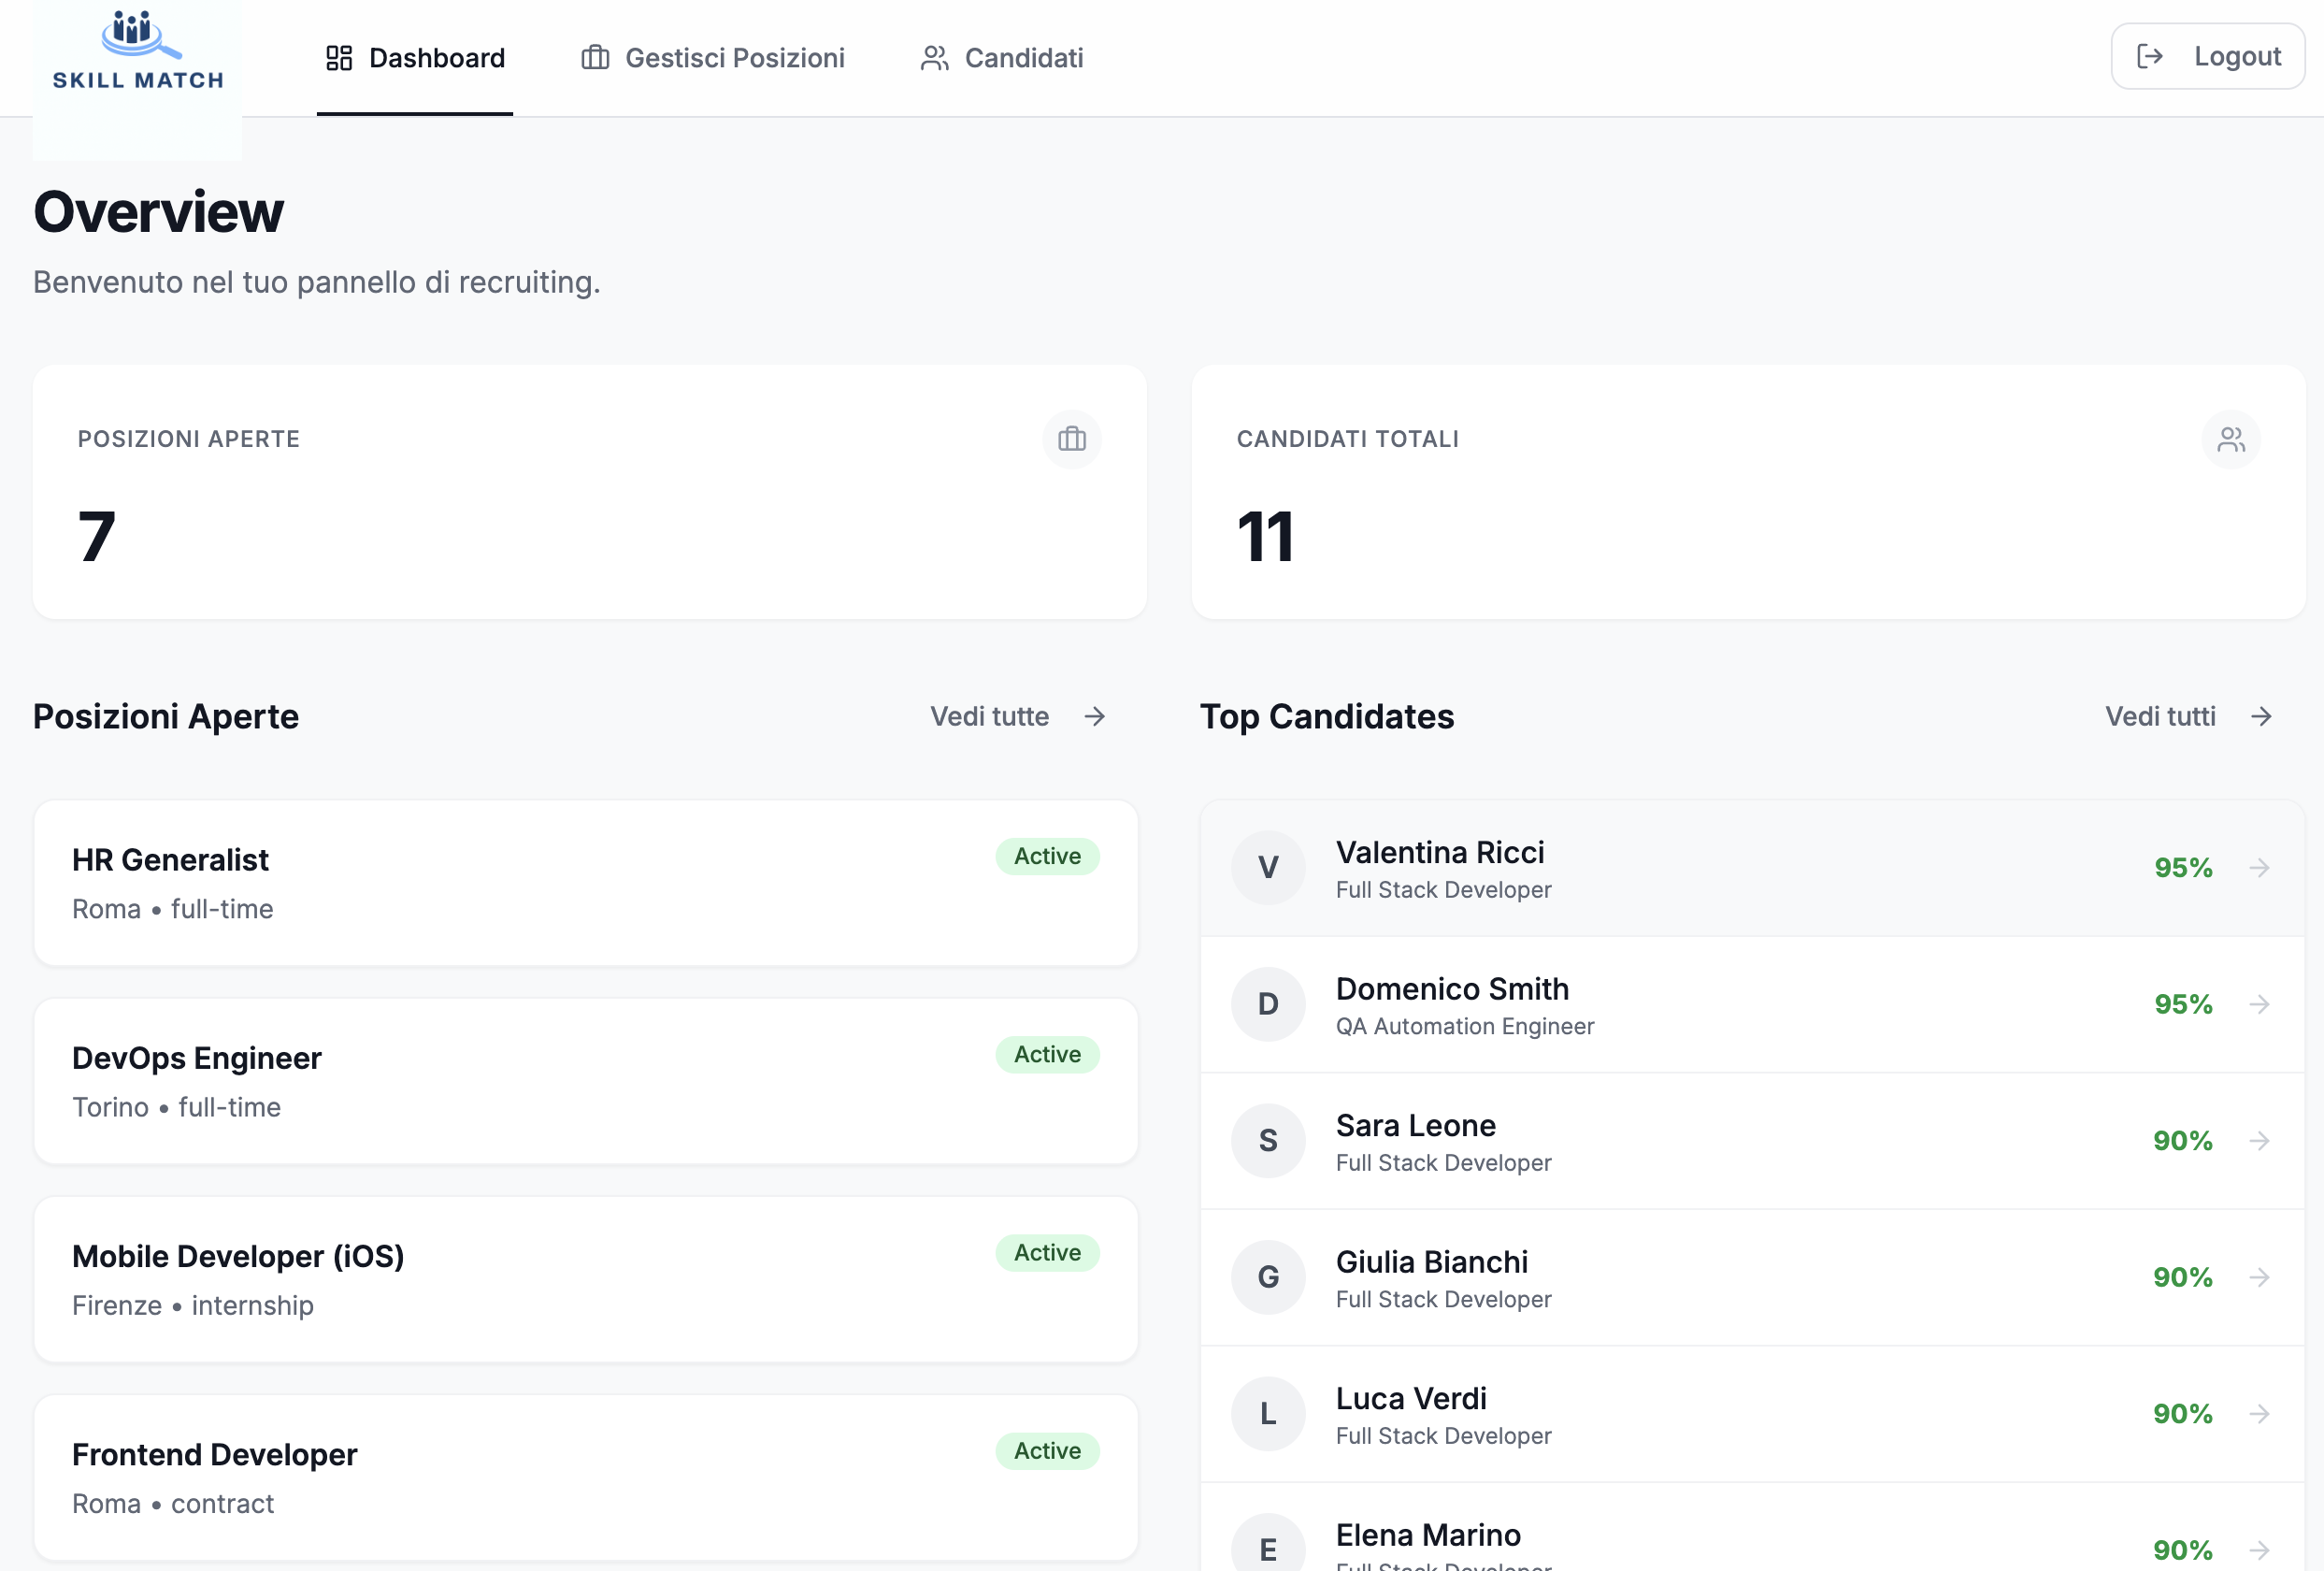Click Active badge on Frontend Developer
This screenshot has height=1571, width=2324.
pyautogui.click(x=1047, y=1450)
